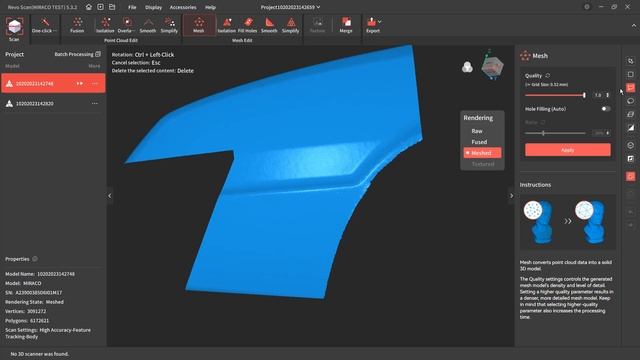Open settings gear in title bar
The width and height of the screenshot is (640, 360).
587,7
